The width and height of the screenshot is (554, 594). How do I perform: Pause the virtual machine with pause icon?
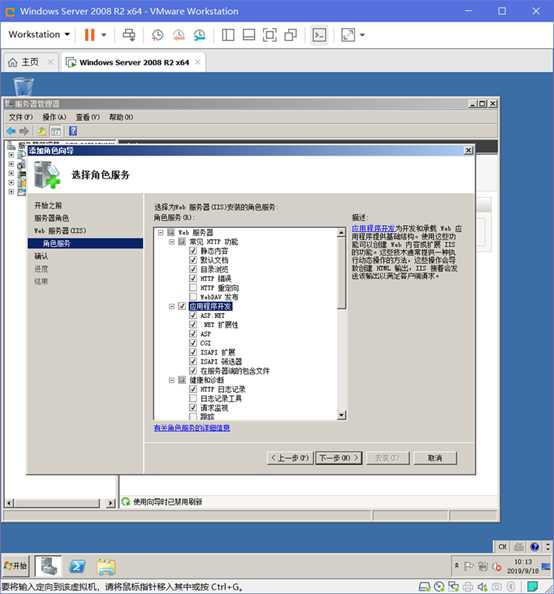click(89, 35)
